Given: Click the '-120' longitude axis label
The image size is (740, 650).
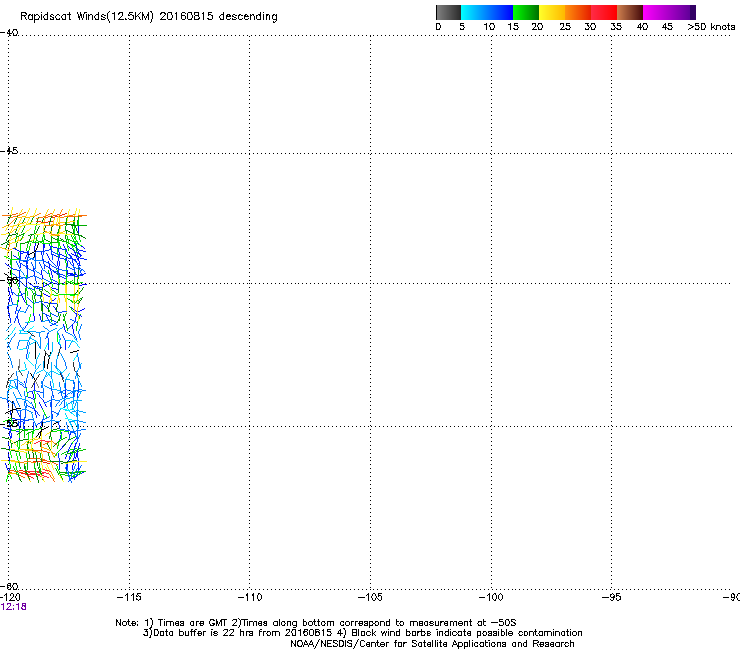Looking at the screenshot, I should point(10,598).
